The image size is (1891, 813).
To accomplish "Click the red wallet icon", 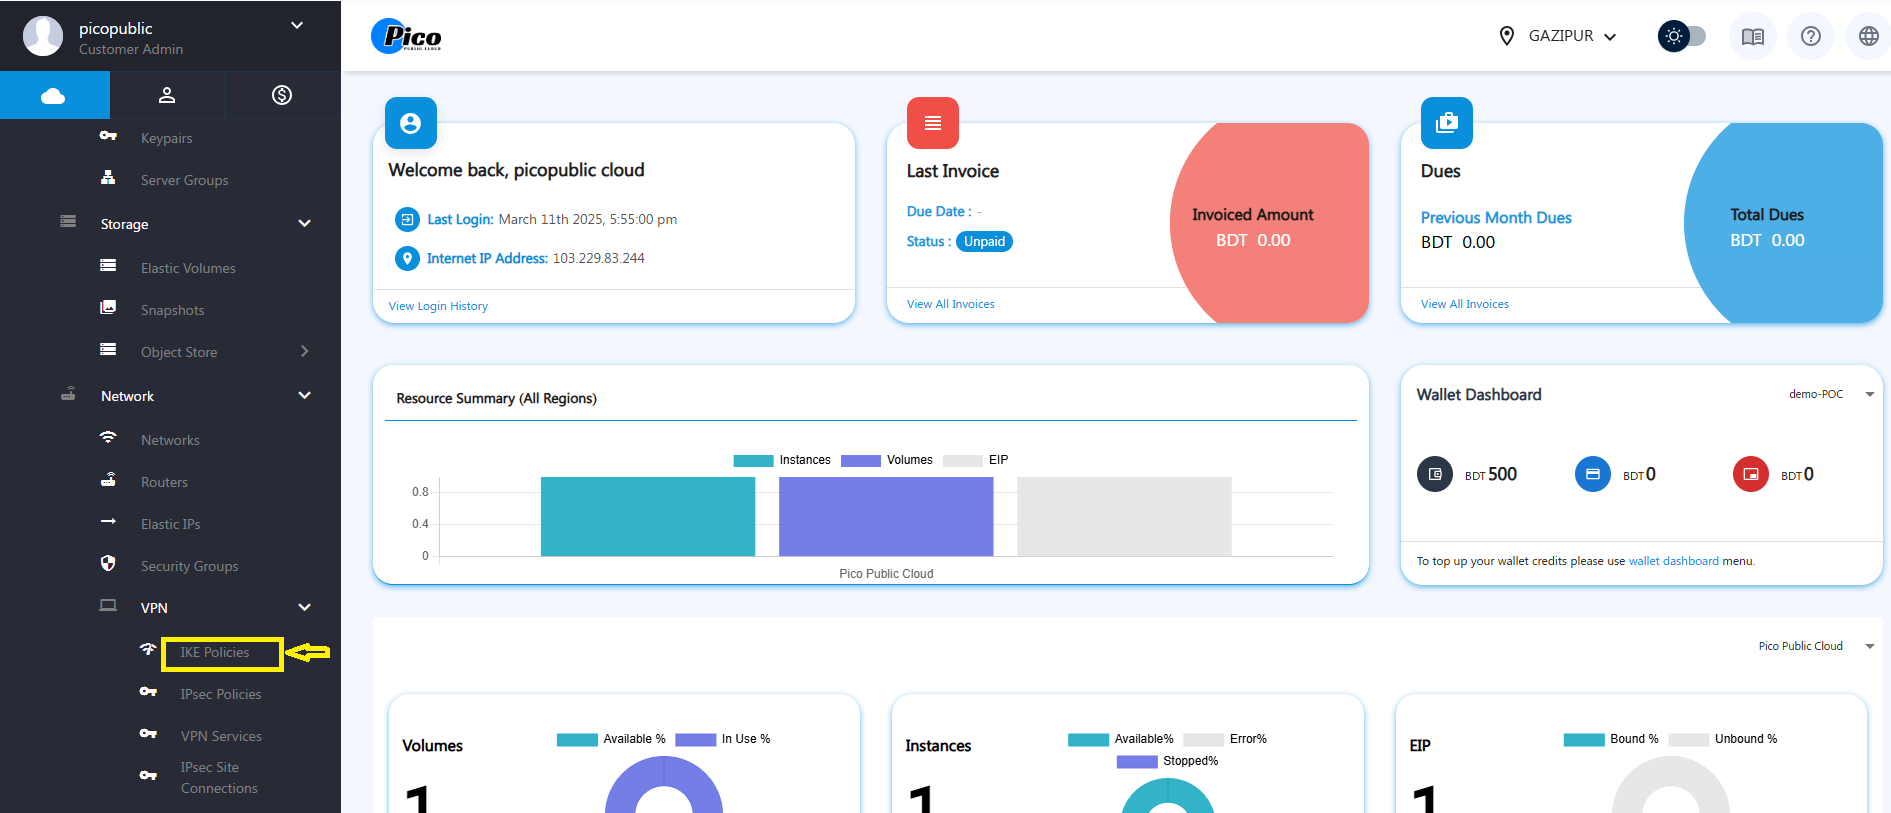I will [1750, 474].
